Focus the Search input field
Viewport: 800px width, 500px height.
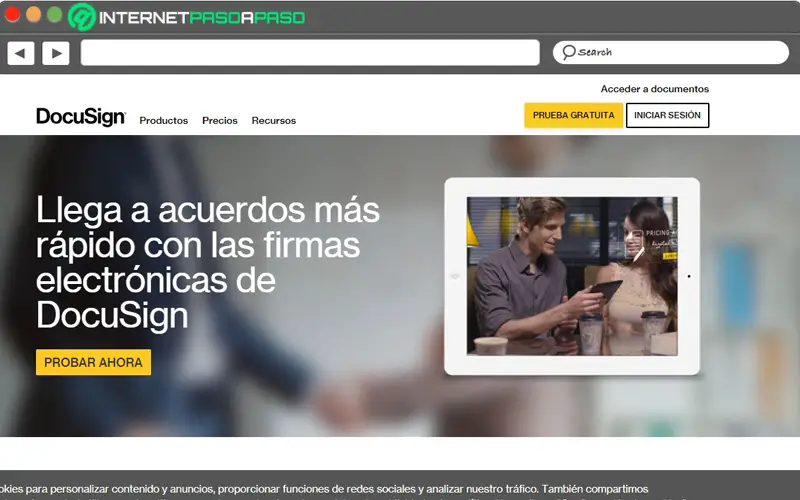pos(671,53)
